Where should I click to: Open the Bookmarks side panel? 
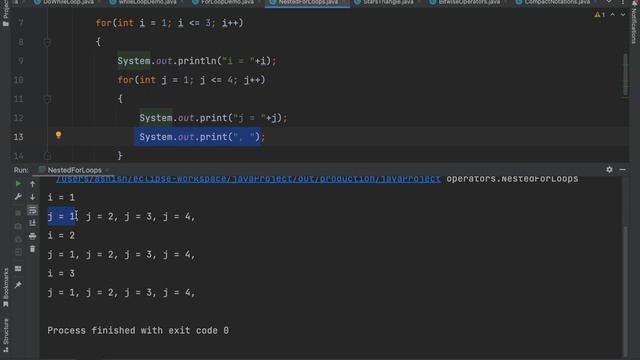(6, 287)
